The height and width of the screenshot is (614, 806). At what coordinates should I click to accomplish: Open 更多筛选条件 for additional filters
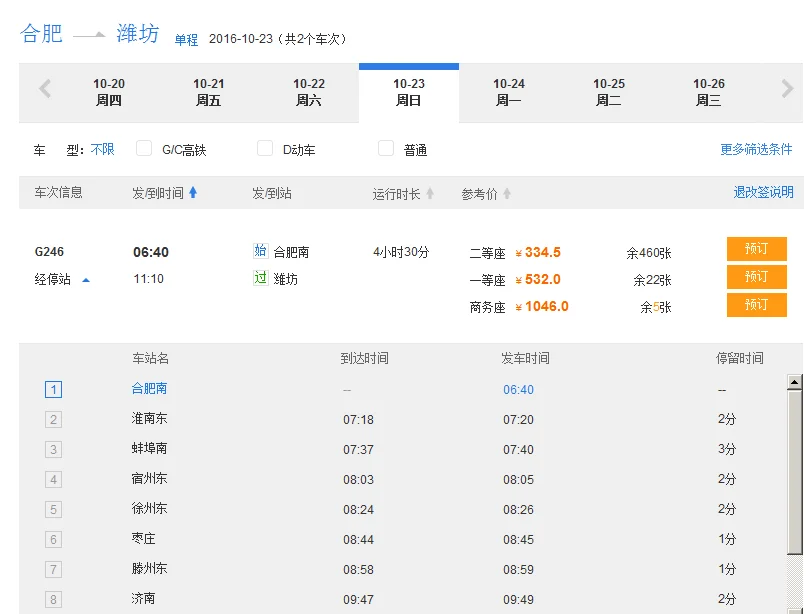[x=756, y=147]
